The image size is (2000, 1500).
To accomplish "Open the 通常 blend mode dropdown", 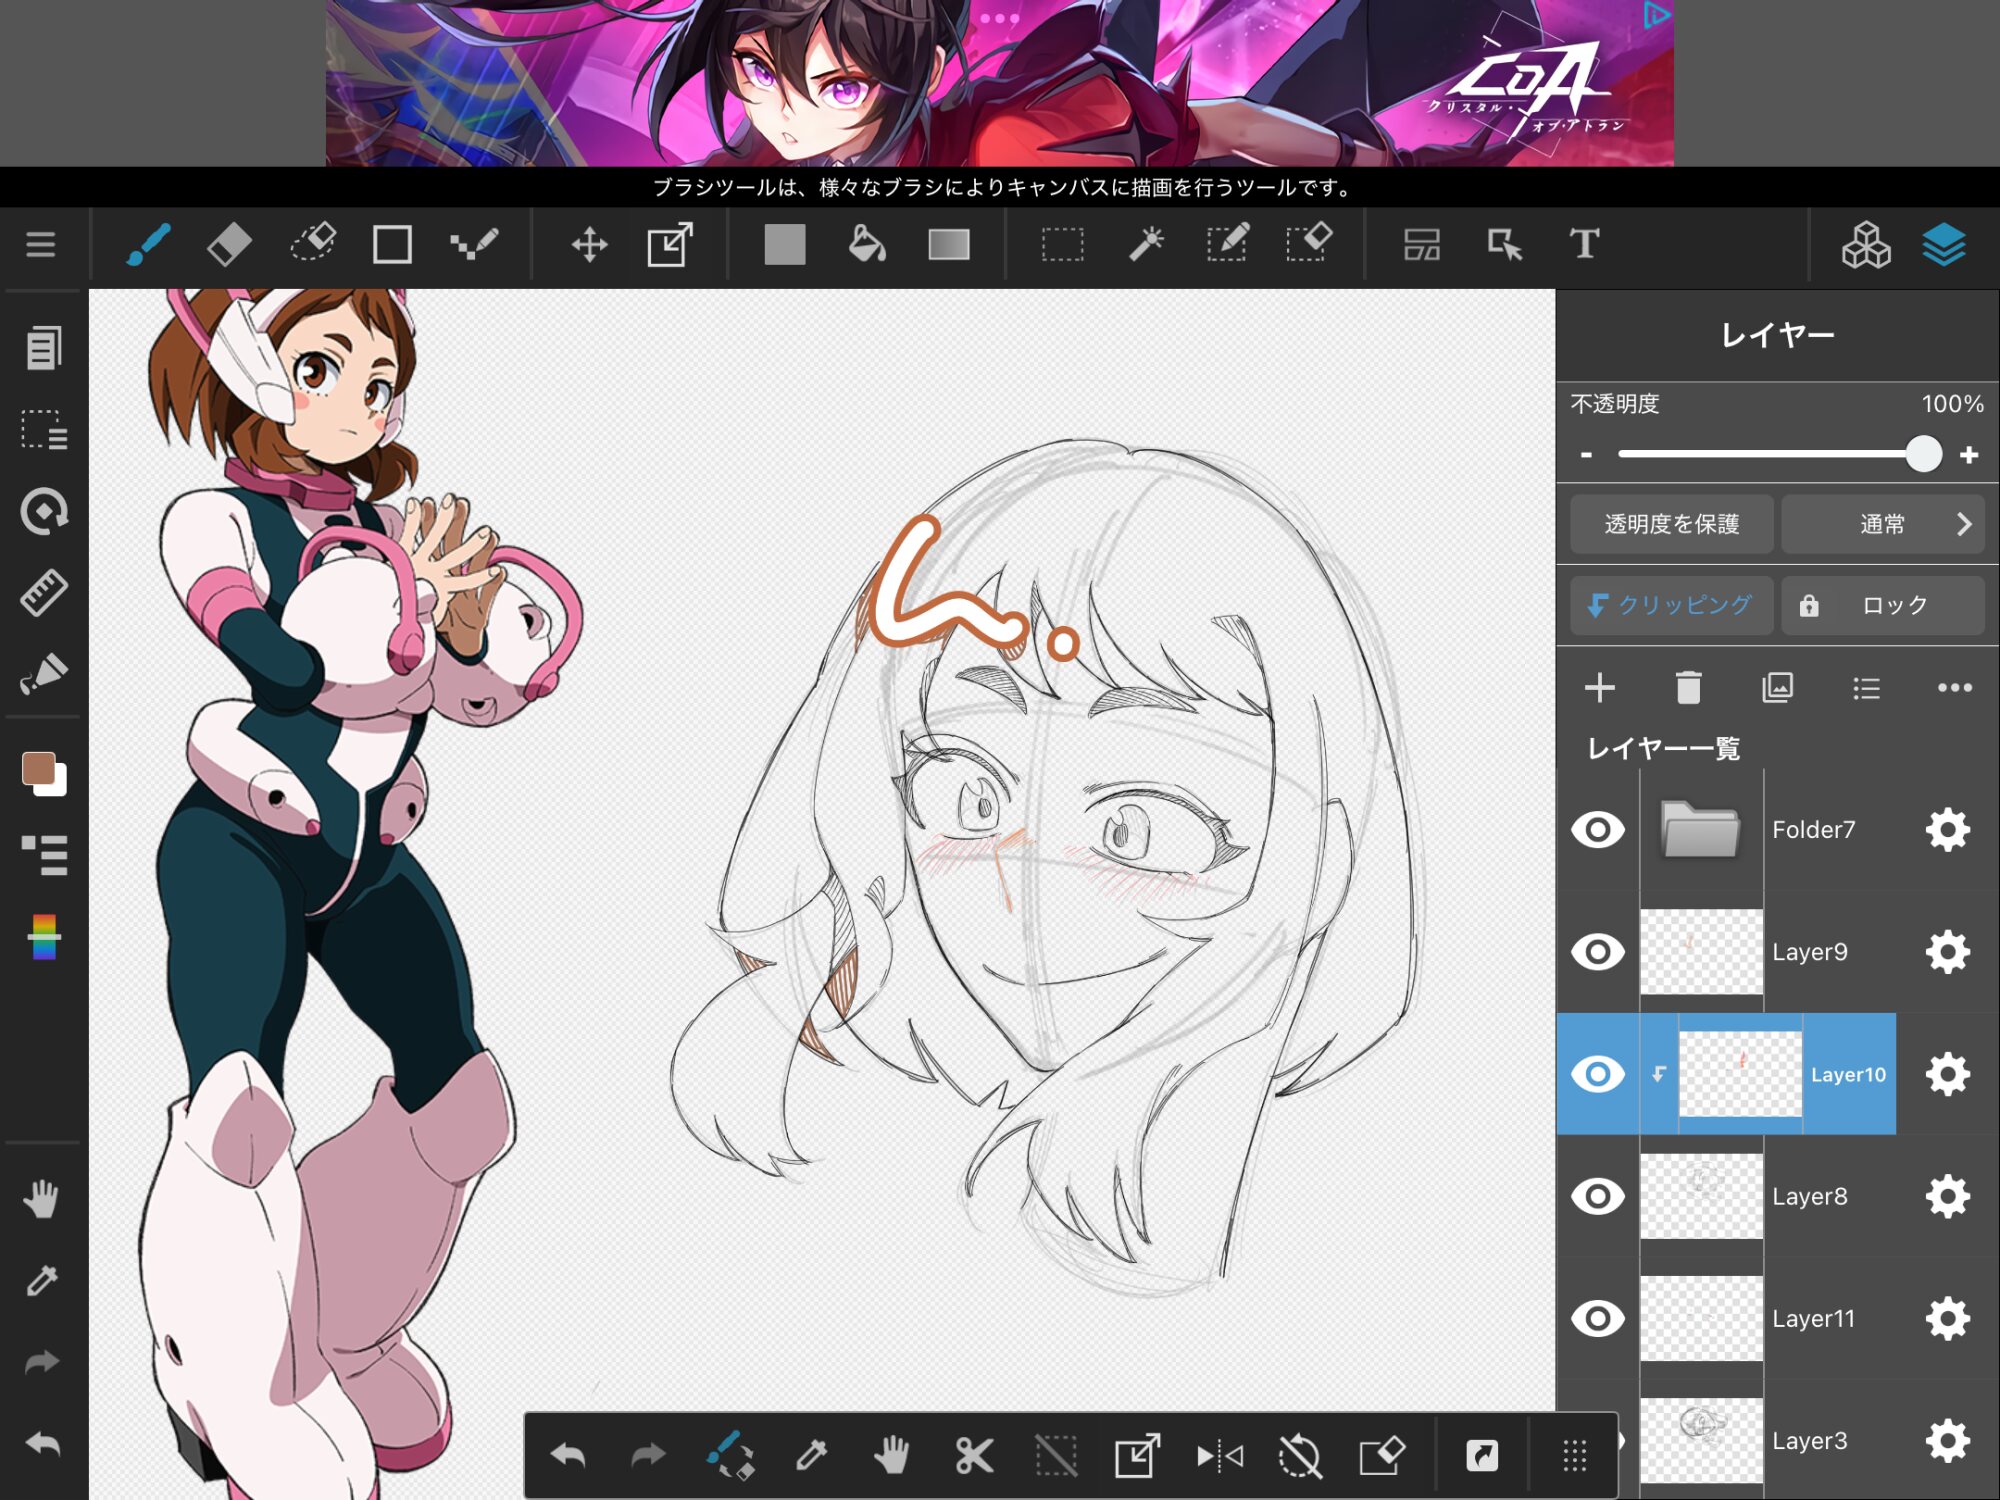I will tap(1882, 524).
